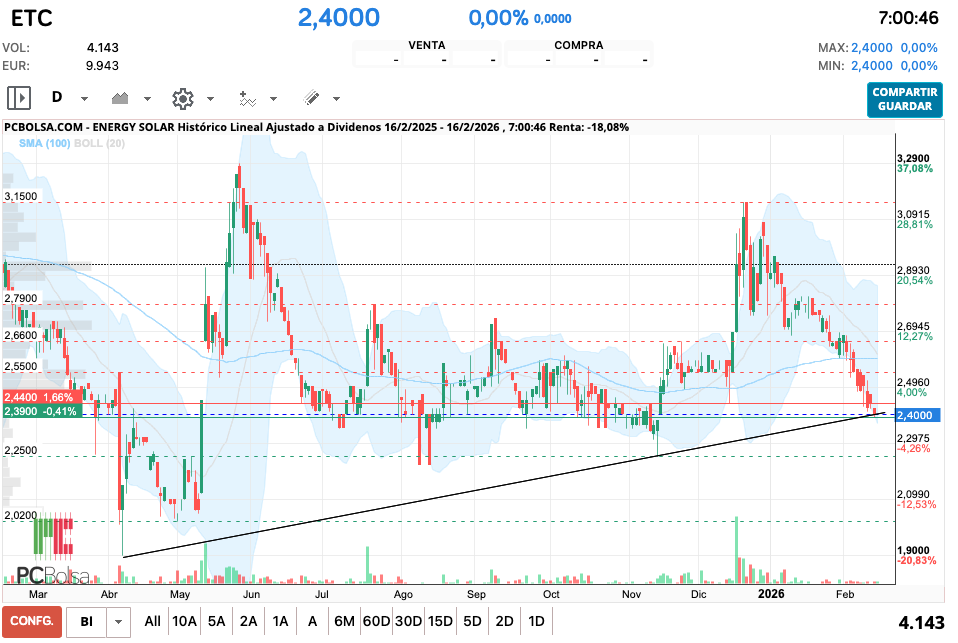This screenshot has width=958, height=643.
Task: Toggle the side panel icon
Action: pyautogui.click(x=18, y=98)
